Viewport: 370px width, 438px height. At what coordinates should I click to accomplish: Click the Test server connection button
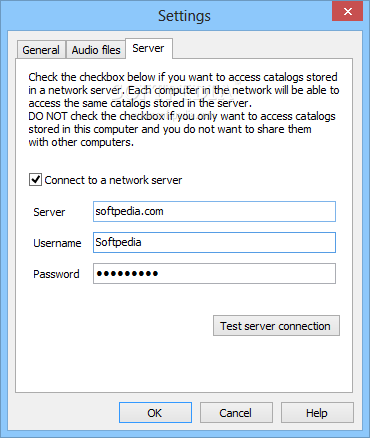point(276,326)
